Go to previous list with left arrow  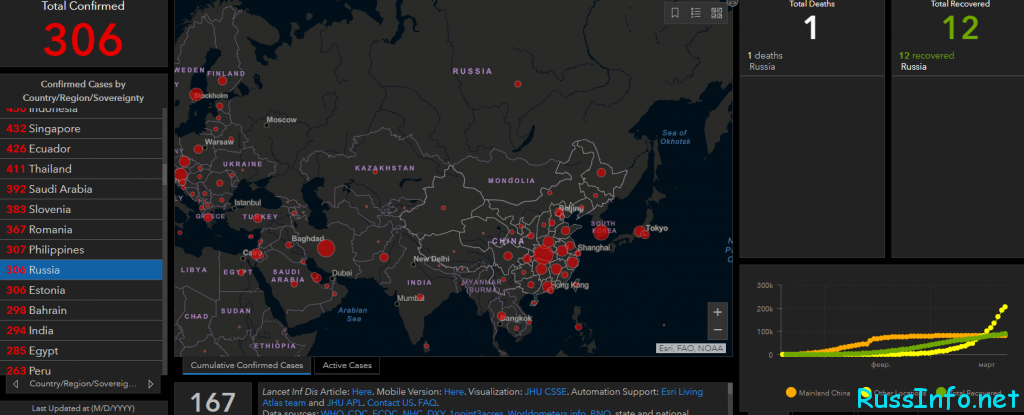(15, 384)
